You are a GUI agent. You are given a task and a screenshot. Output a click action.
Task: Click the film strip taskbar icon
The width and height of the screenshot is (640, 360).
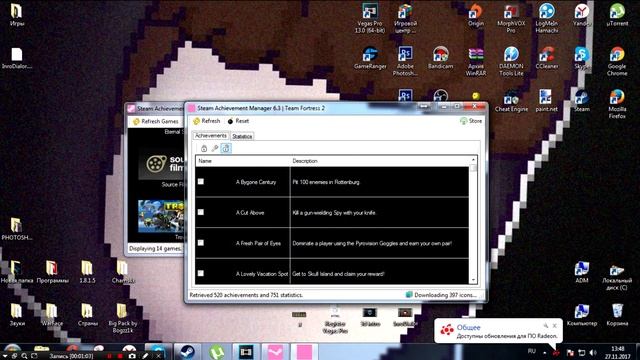[246, 352]
